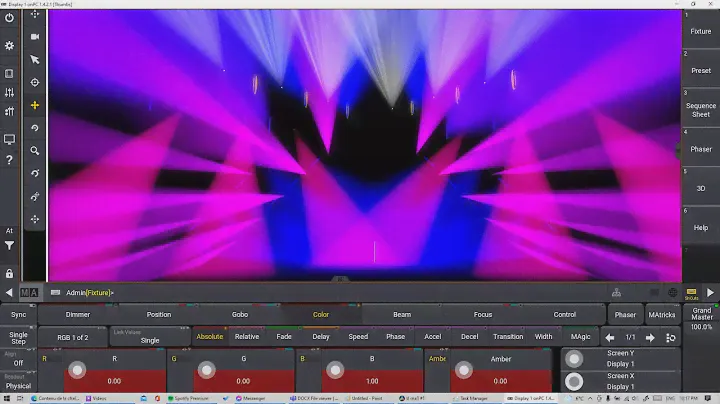The image size is (720, 404).
Task: Click the lock icon at bottom left
Action: click(x=10, y=273)
